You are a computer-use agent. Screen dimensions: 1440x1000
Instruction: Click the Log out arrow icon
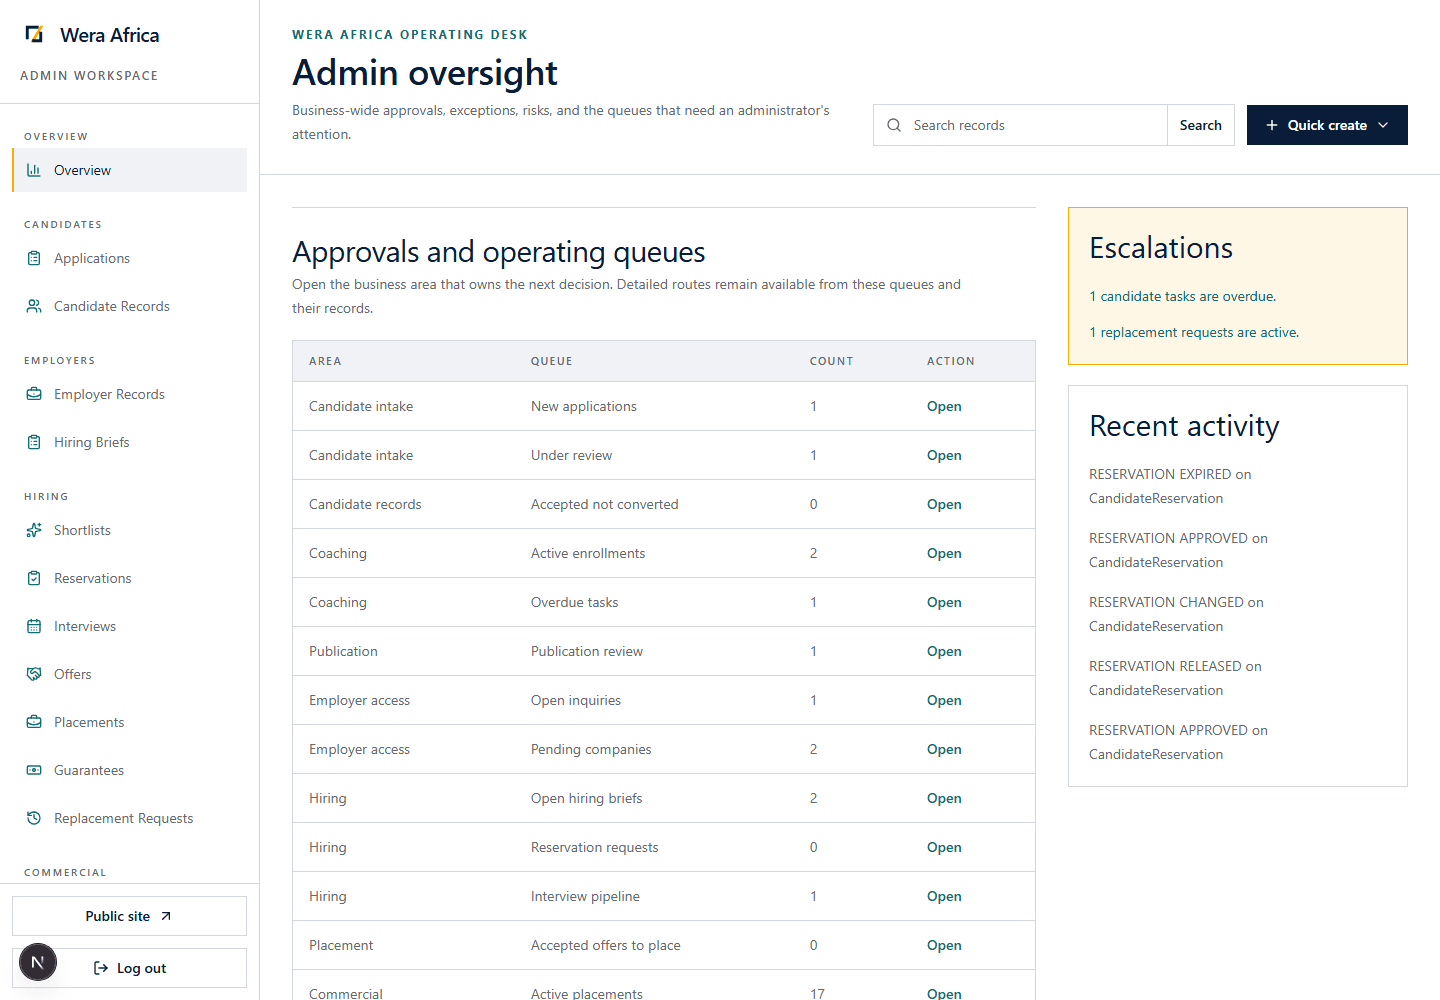101,968
